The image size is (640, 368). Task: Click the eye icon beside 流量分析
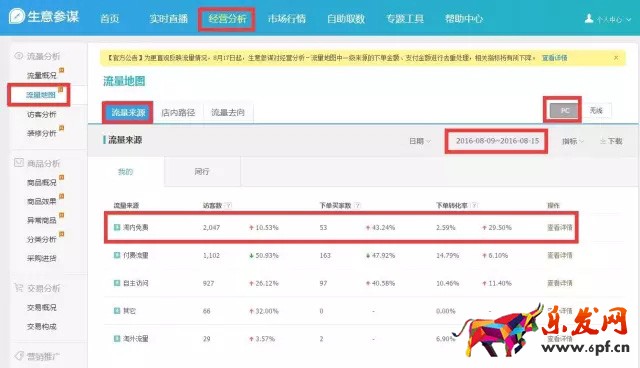(19, 56)
